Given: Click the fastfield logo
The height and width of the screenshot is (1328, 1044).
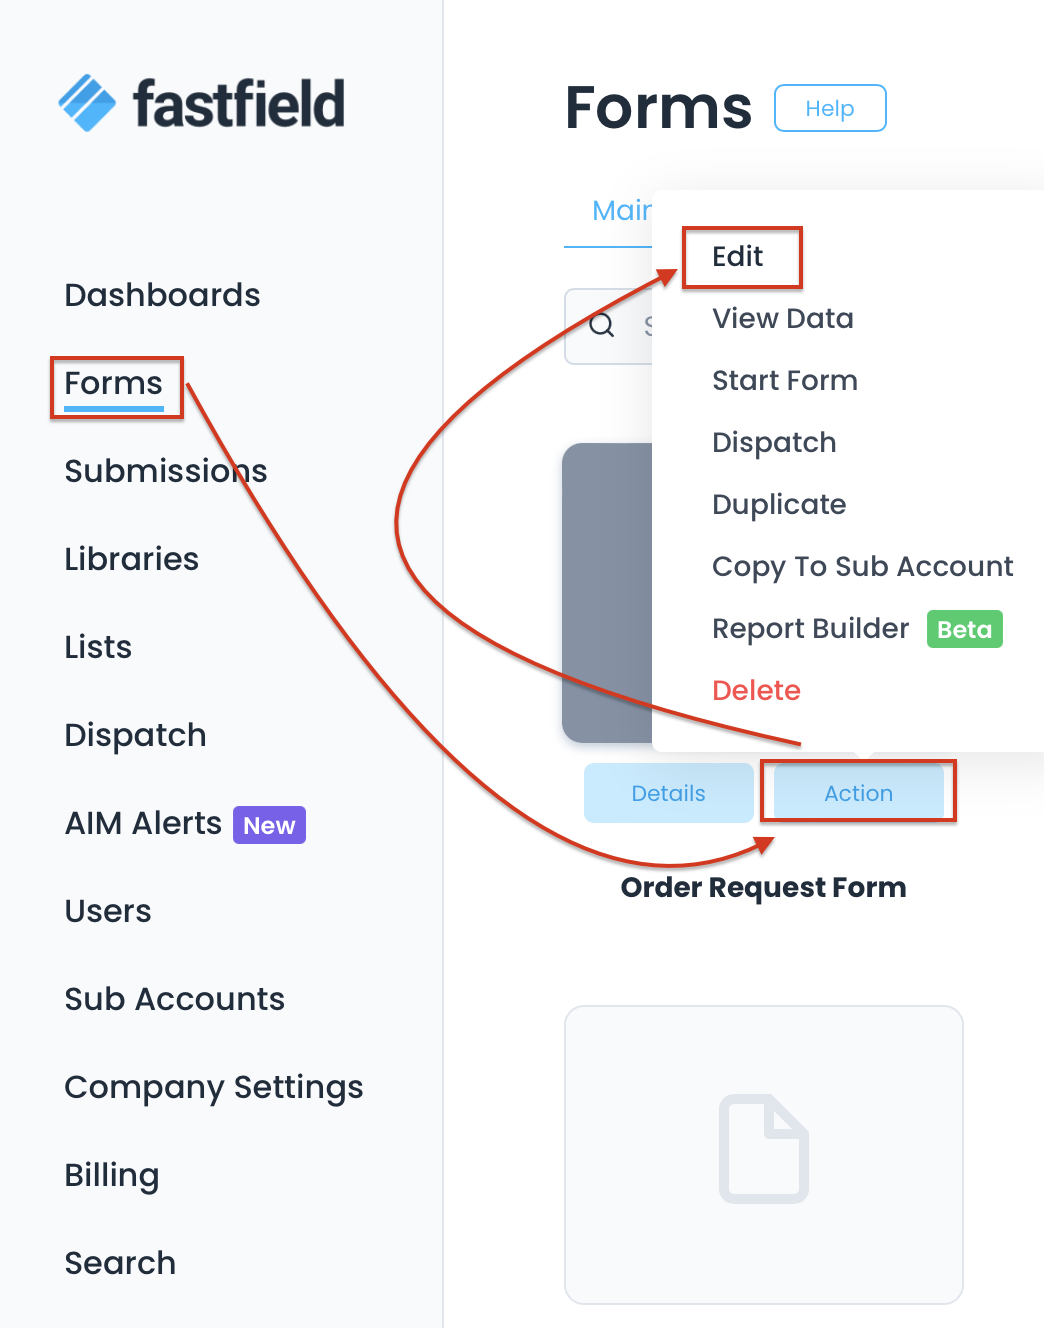Looking at the screenshot, I should tap(201, 103).
